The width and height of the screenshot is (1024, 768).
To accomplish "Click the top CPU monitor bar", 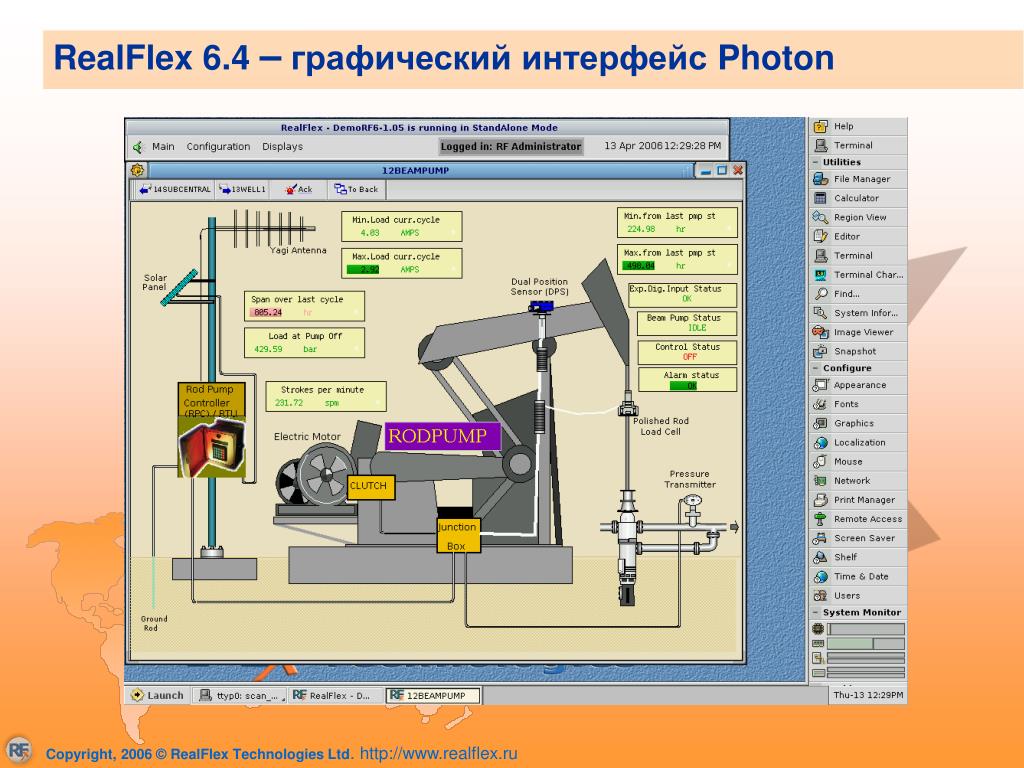I will [x=865, y=629].
